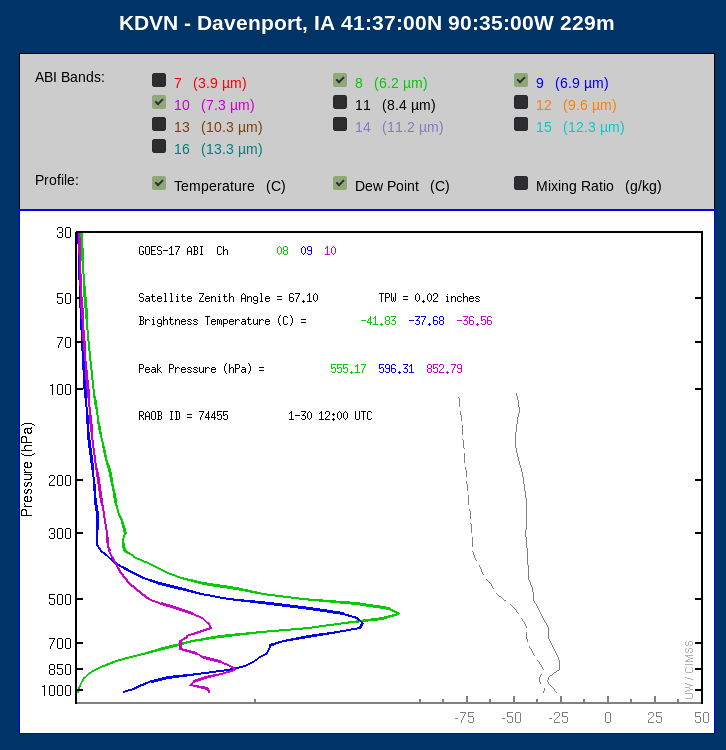Click the green channel 08 curve peak
This screenshot has height=750, width=726.
[398, 613]
